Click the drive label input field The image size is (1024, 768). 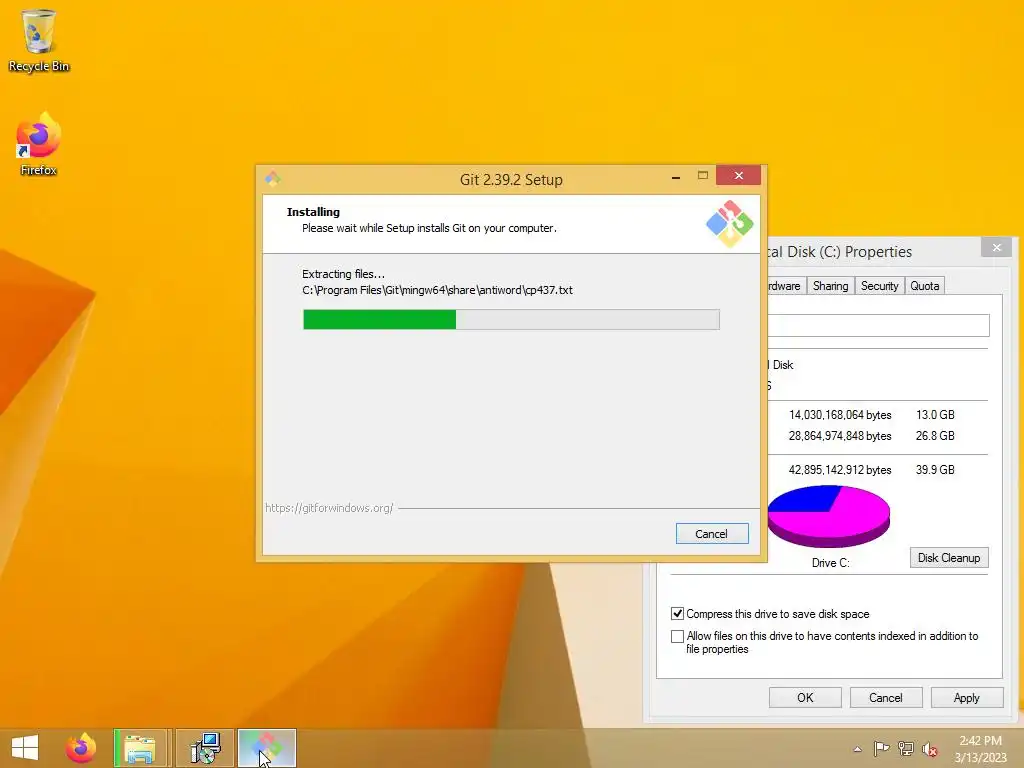click(x=878, y=325)
